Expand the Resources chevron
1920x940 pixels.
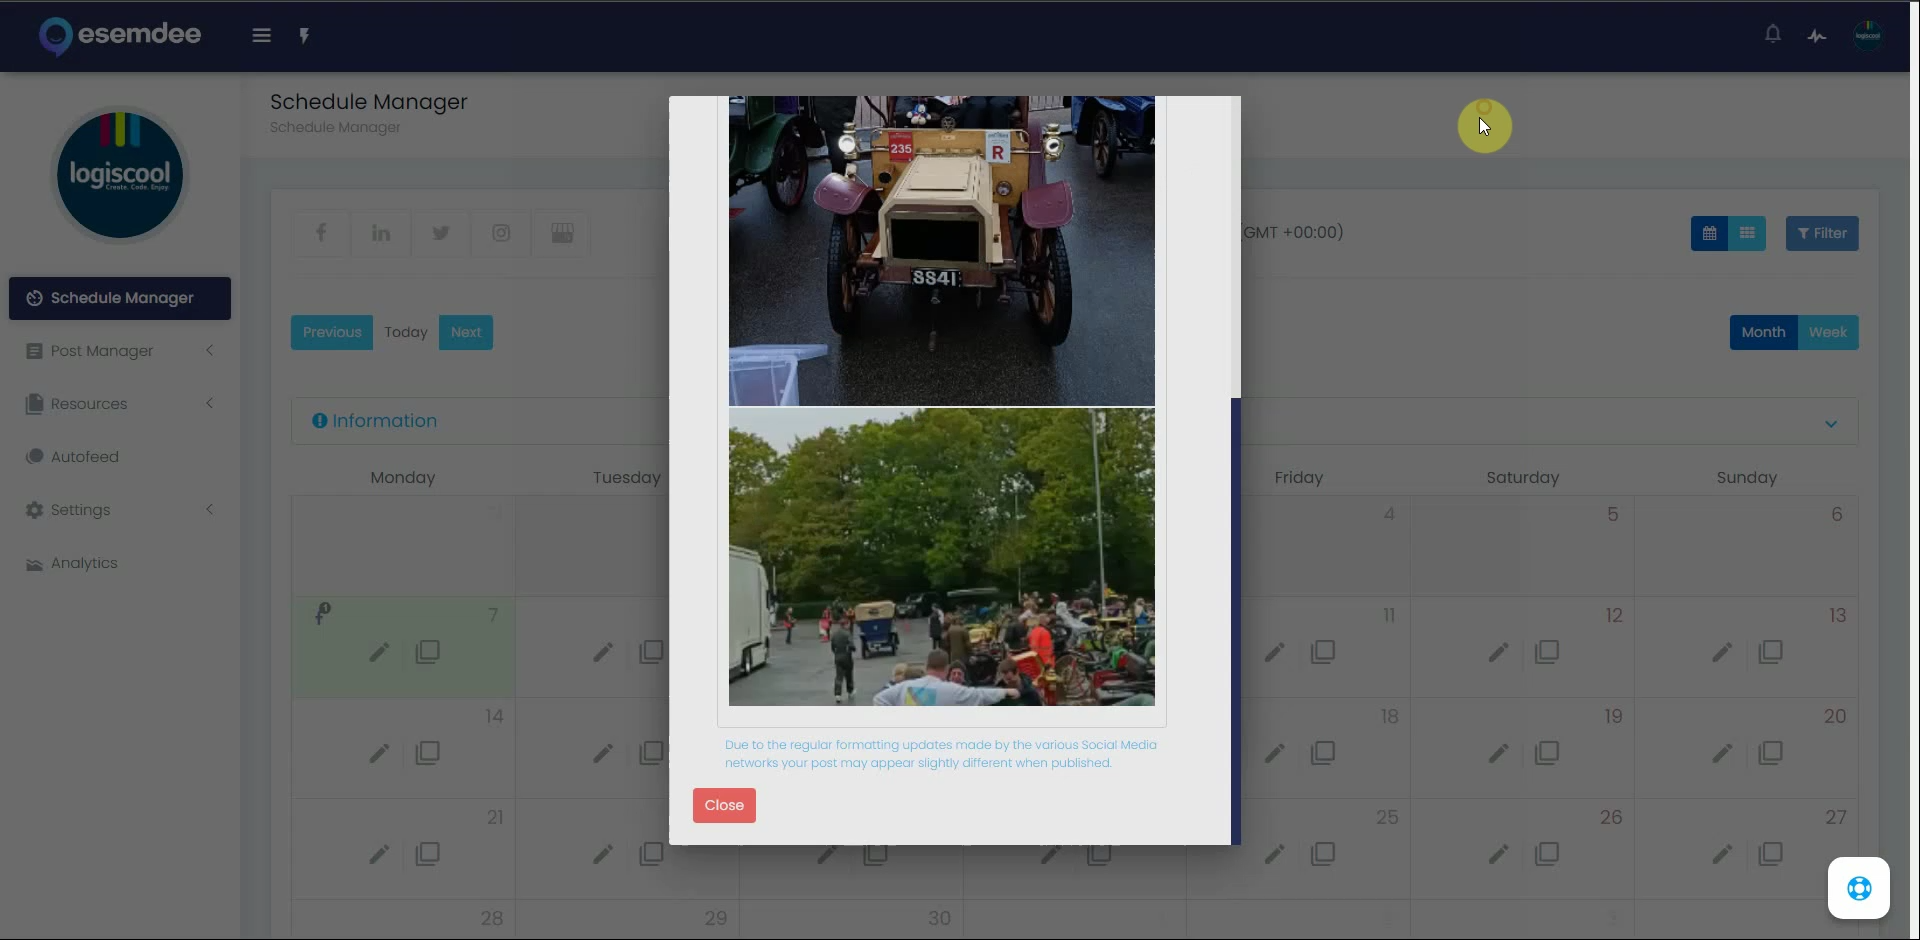pyautogui.click(x=210, y=403)
